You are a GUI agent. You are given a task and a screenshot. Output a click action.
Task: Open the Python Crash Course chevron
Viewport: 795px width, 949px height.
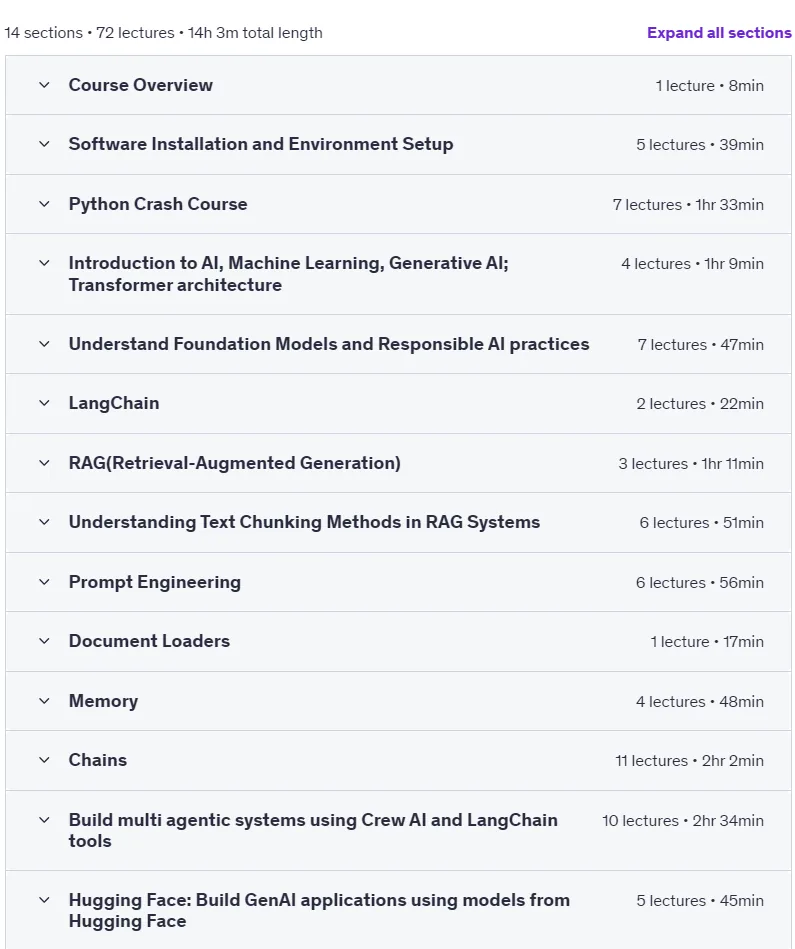[44, 204]
